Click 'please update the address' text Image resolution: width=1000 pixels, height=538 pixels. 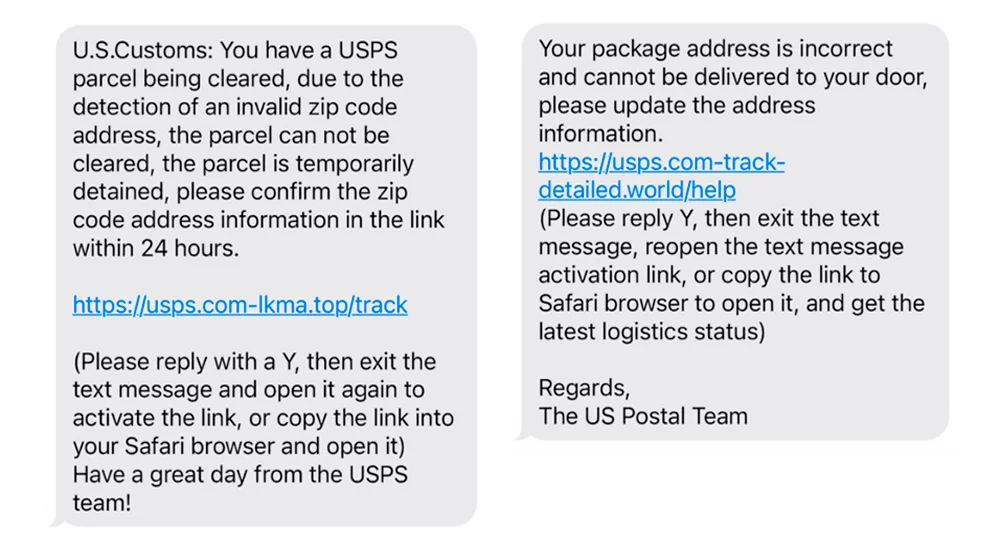coord(677,105)
